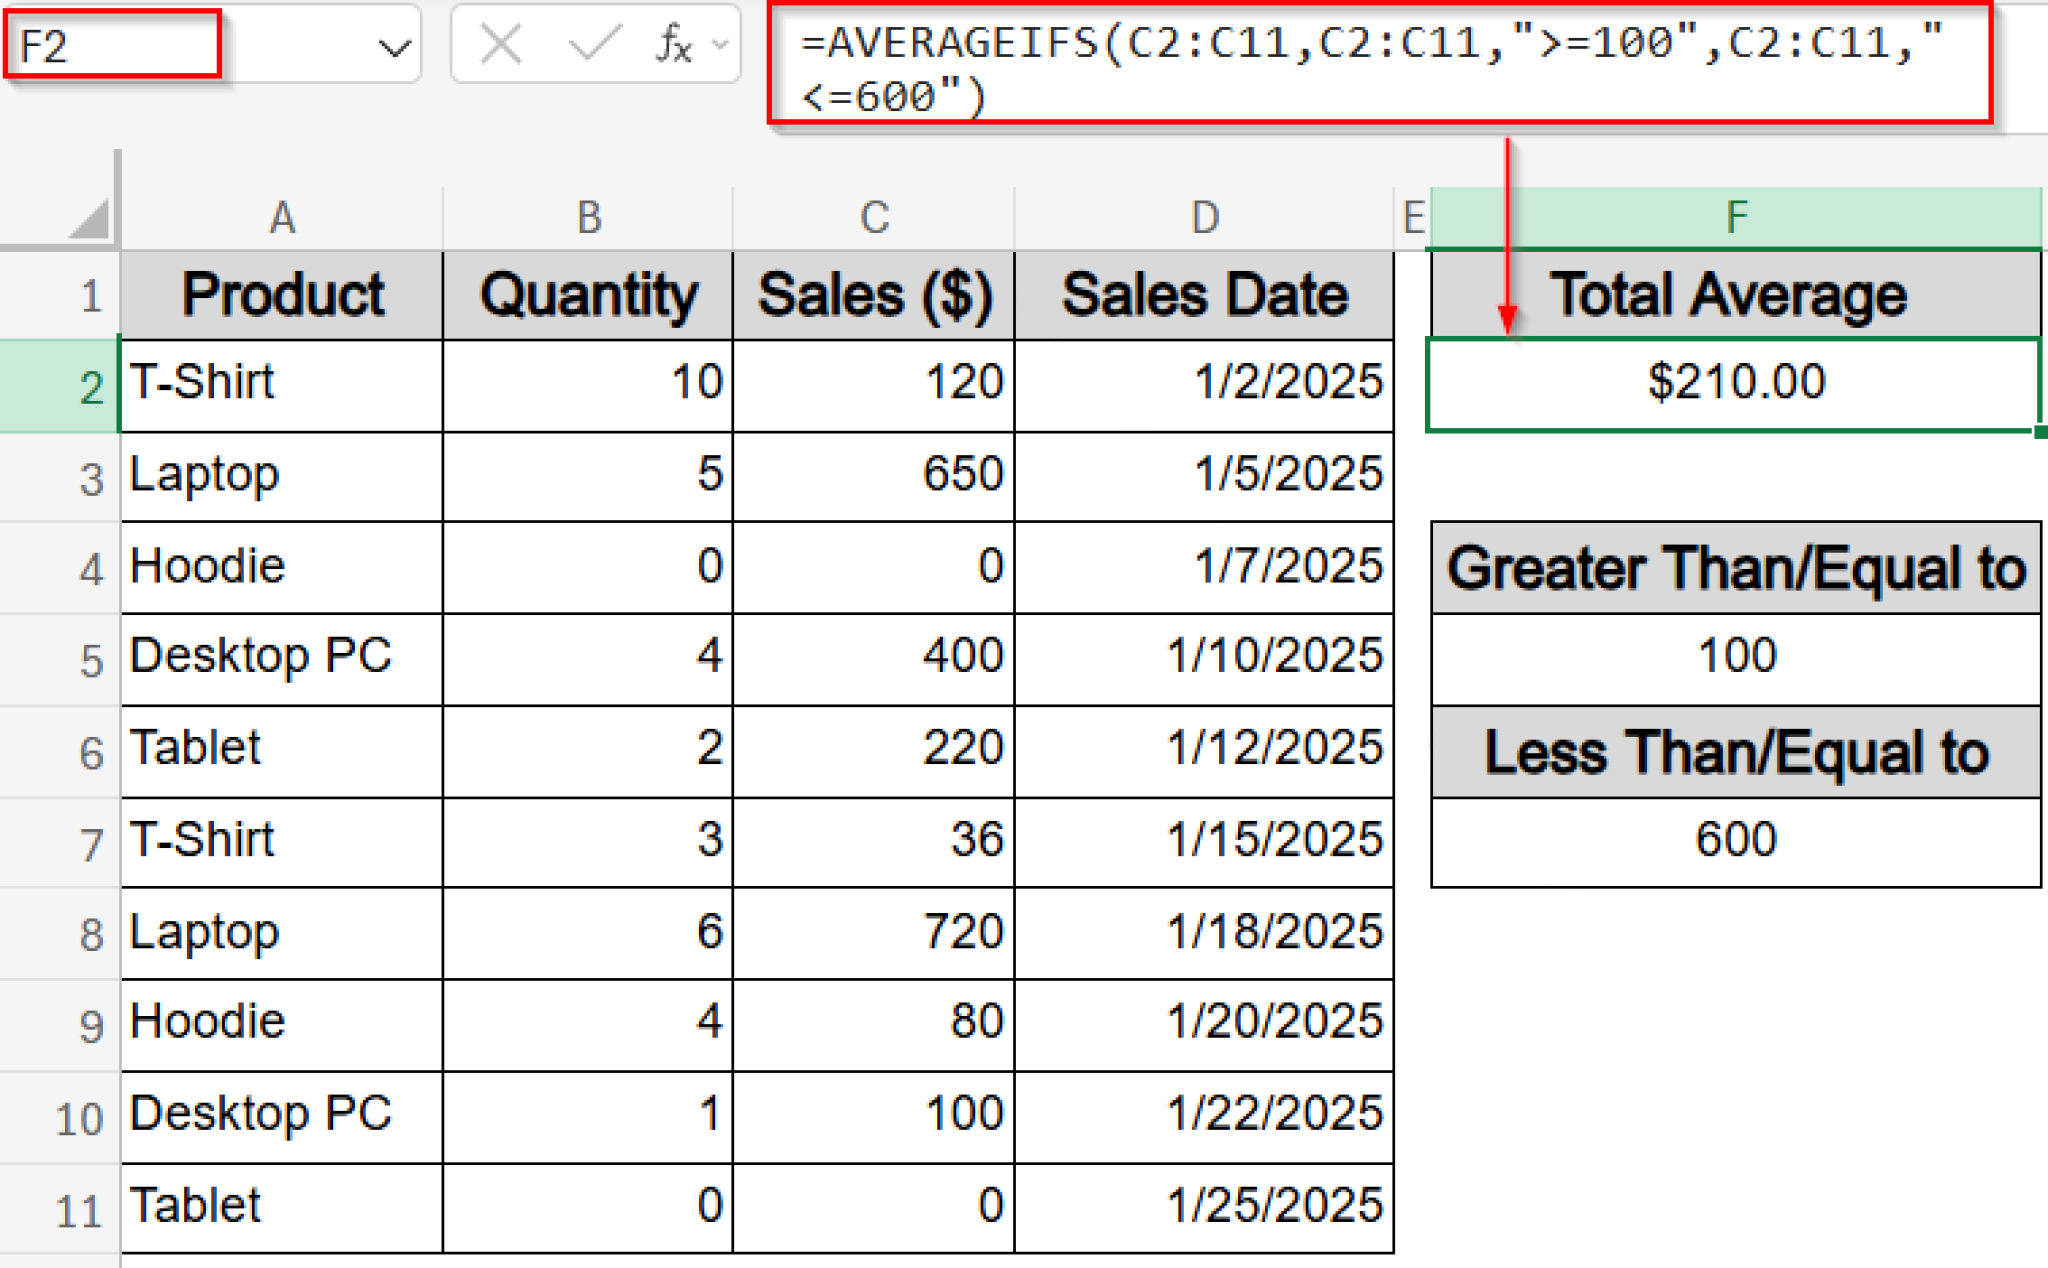Image resolution: width=2048 pixels, height=1268 pixels.
Task: Click the Cancel (X) icon in formula bar
Action: [500, 44]
